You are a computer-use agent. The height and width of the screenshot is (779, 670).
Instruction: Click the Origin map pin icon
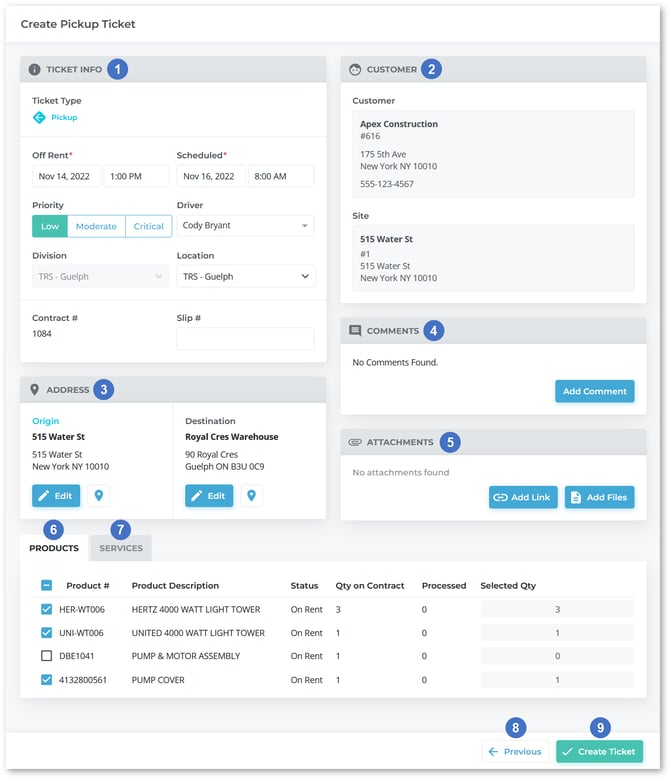pos(99,496)
